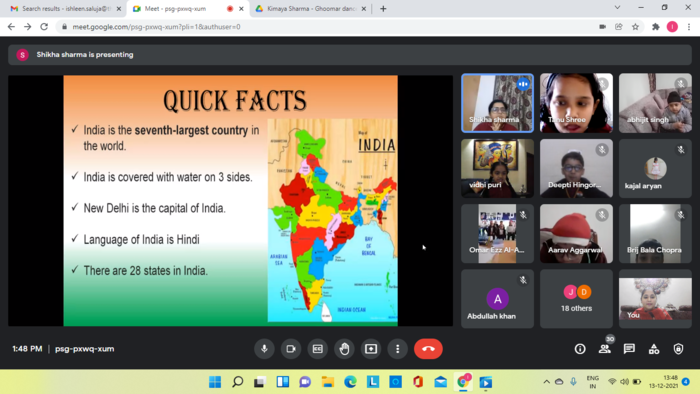The height and width of the screenshot is (394, 700).
Task: Show everyone participants panel
Action: (x=604, y=349)
